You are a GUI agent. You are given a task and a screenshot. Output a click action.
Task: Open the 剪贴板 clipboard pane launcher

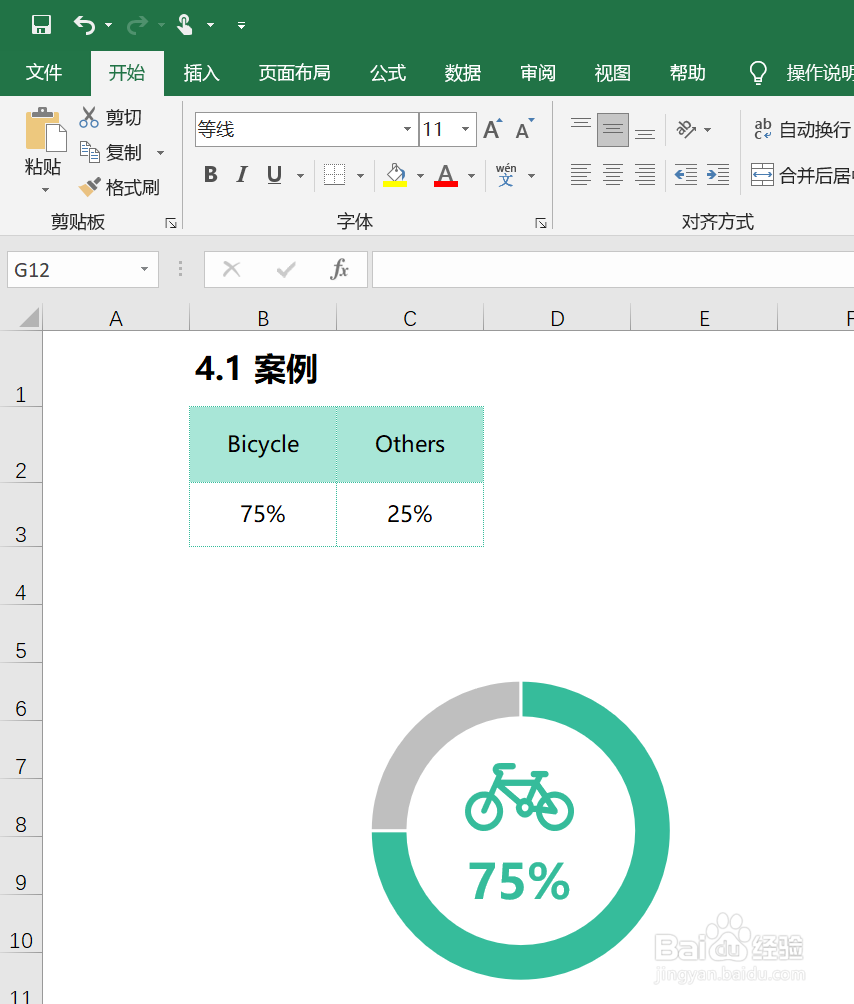click(171, 223)
